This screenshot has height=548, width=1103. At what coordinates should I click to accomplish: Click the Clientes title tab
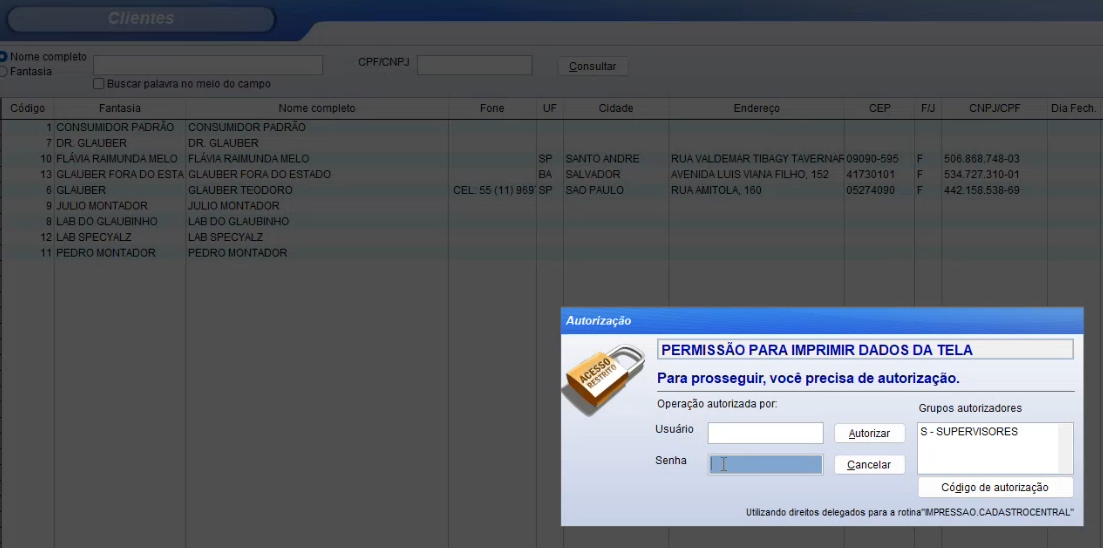[140, 19]
